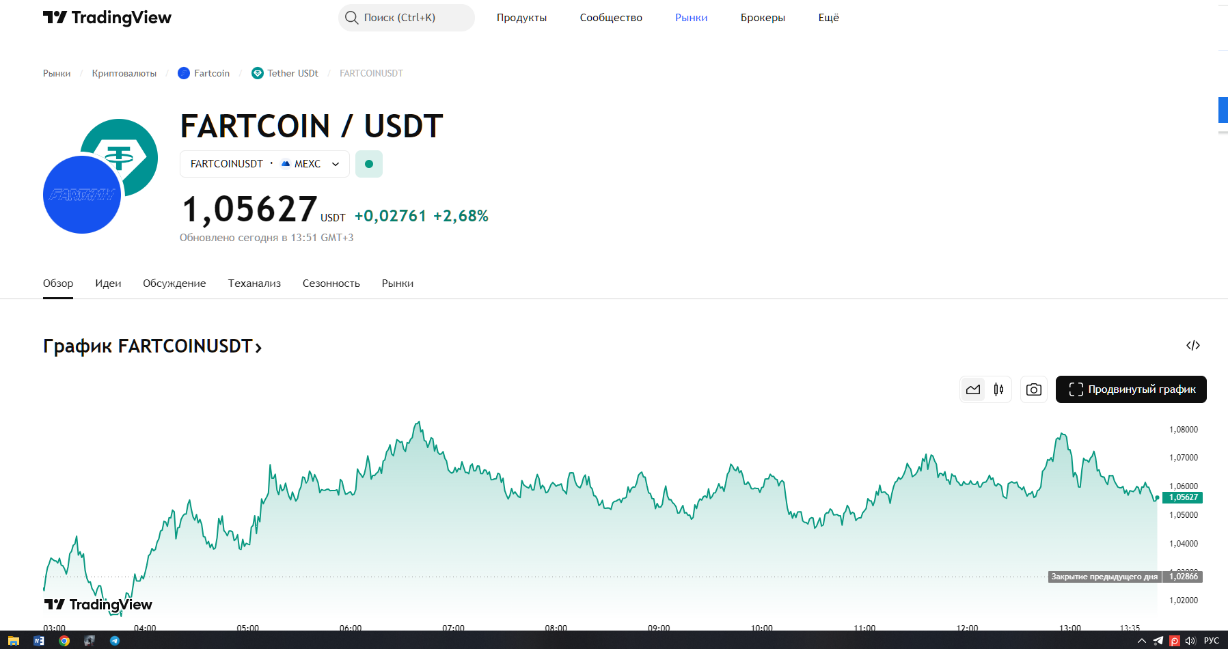This screenshot has height=649, width=1228.
Task: Click the 1,04000 price axis label
Action: point(1183,544)
